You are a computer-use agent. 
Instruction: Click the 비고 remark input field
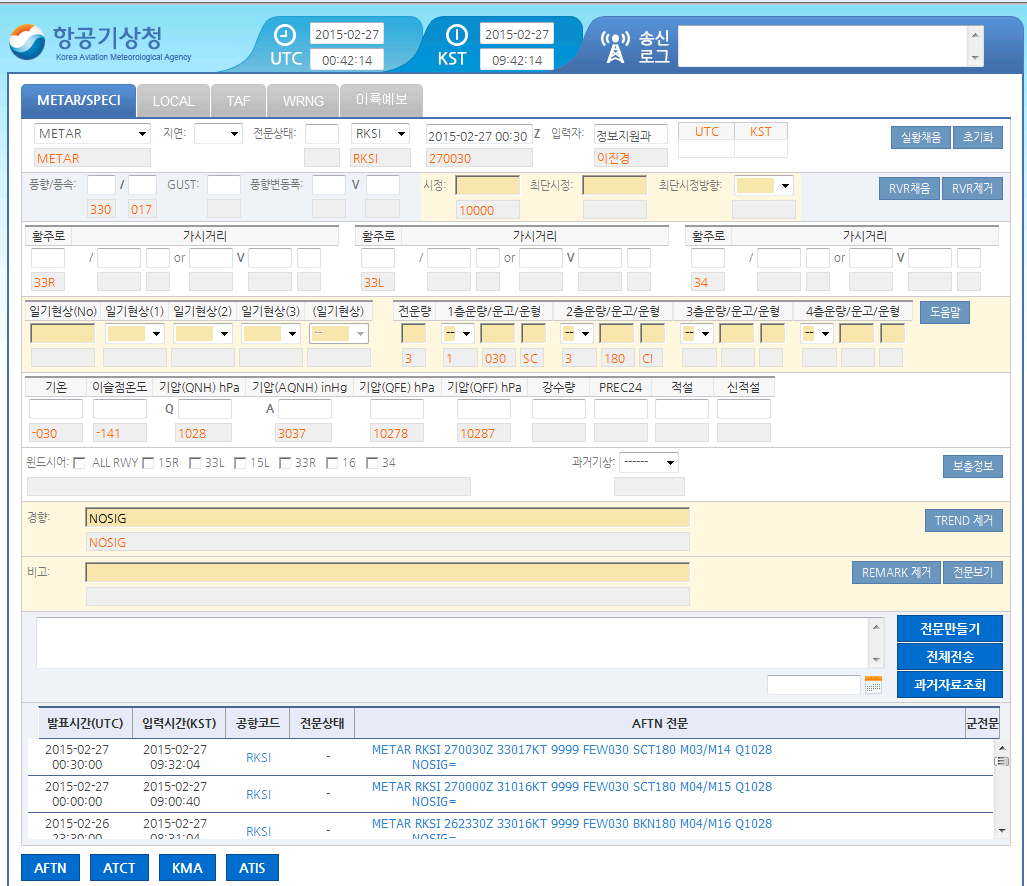[x=387, y=572]
